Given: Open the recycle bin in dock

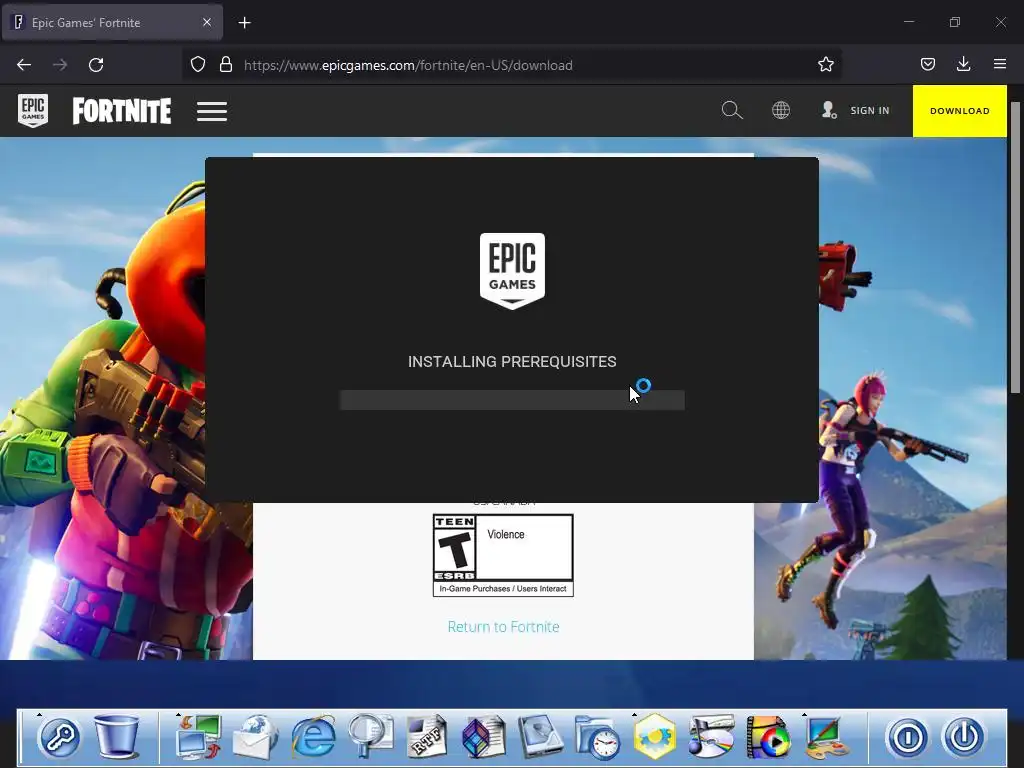Looking at the screenshot, I should tap(117, 736).
